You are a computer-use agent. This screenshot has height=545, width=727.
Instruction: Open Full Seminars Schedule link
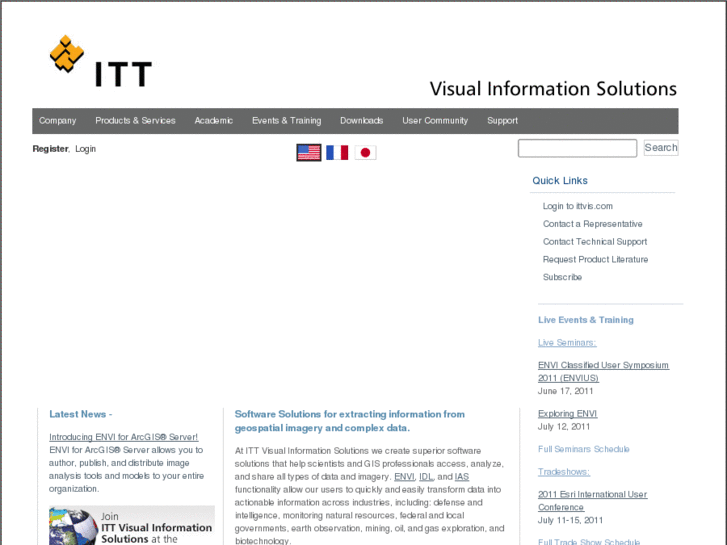click(584, 449)
